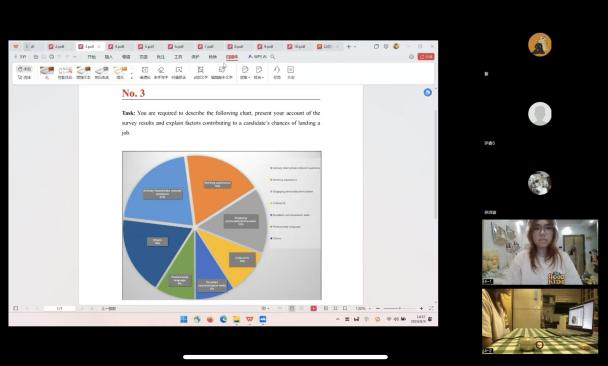Enter full screen from status bar corner
Viewport: 608px width, 366px height.
point(431,308)
